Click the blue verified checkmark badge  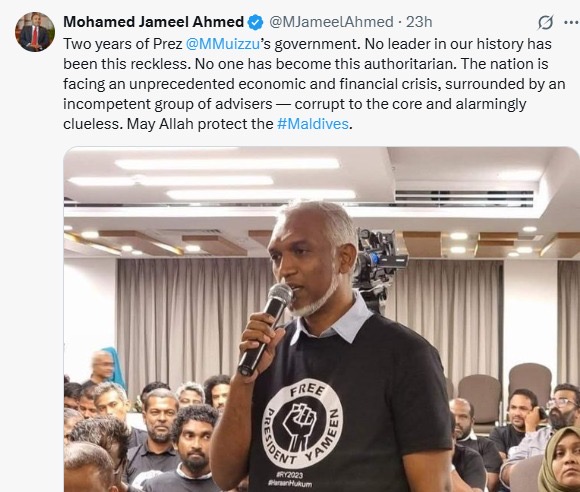click(255, 22)
